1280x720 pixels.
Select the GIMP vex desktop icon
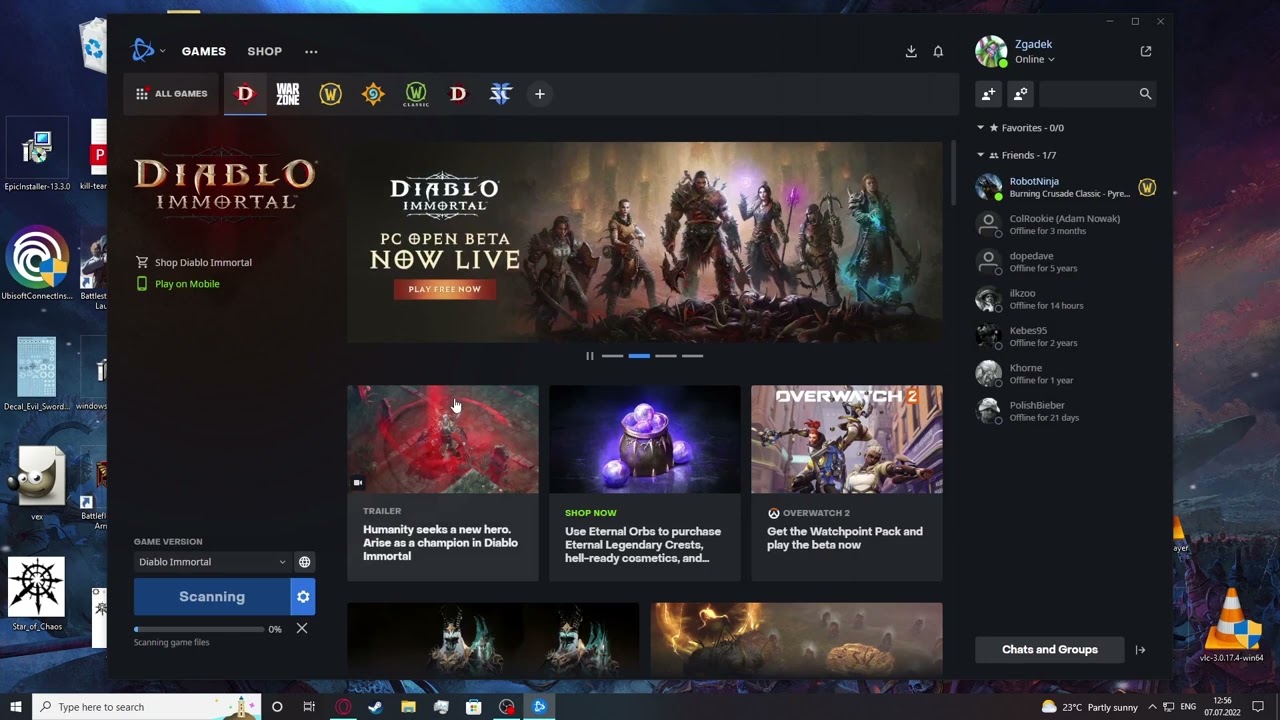[x=37, y=483]
